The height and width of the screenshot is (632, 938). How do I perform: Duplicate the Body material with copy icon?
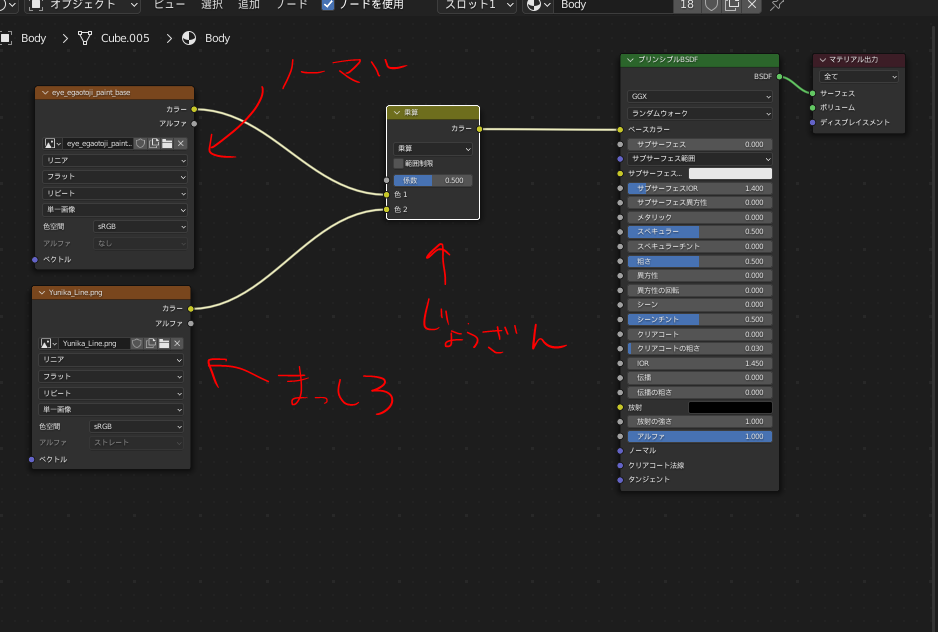[732, 5]
